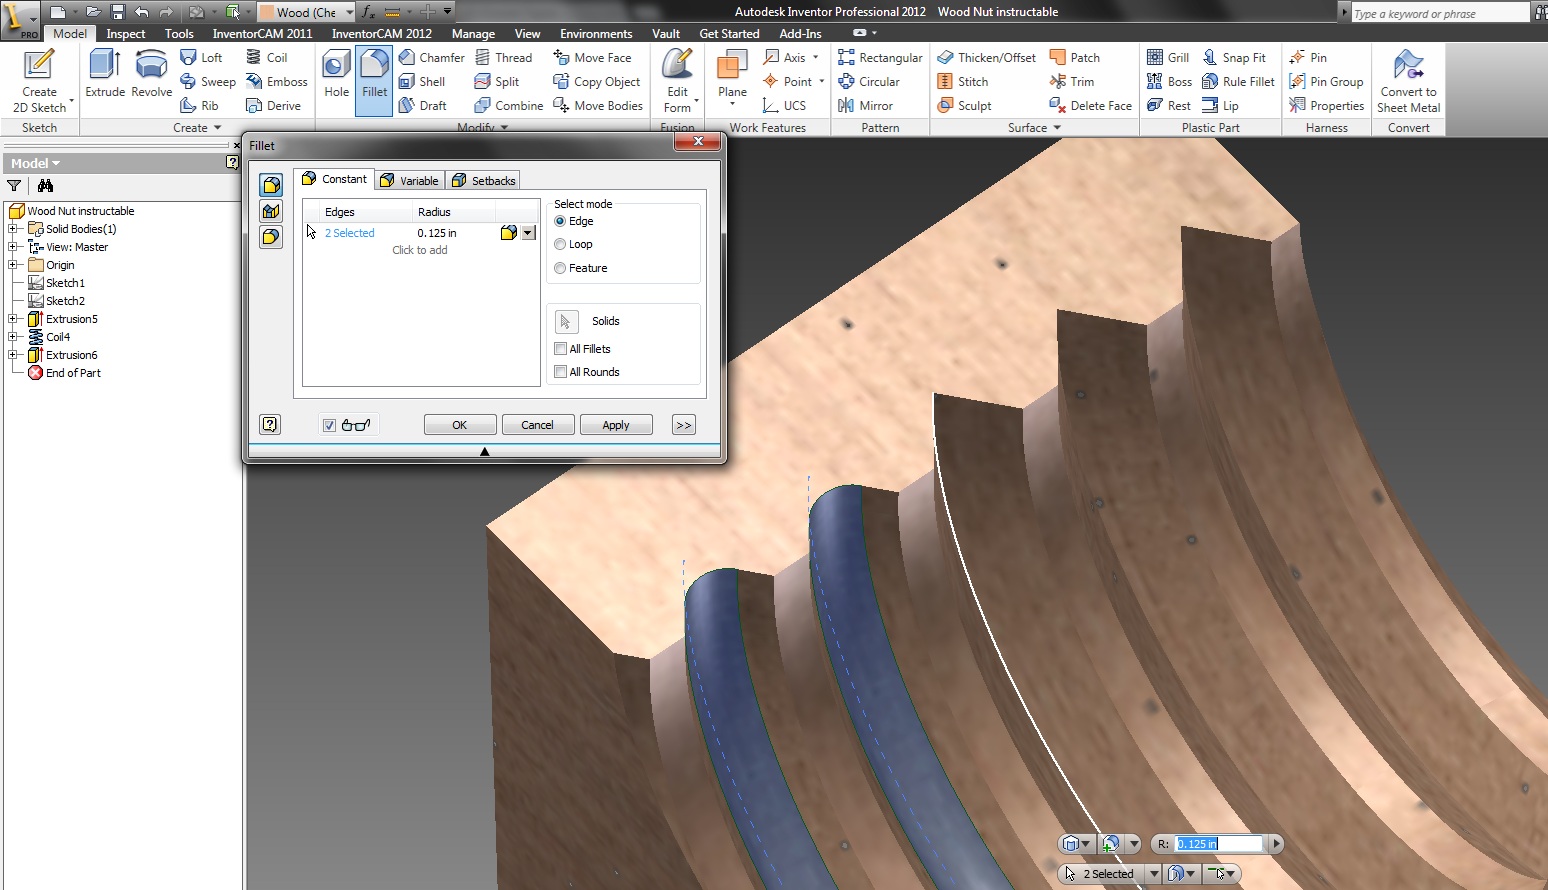Switch to Setbacks tab
Image resolution: width=1548 pixels, height=890 pixels.
pyautogui.click(x=483, y=180)
